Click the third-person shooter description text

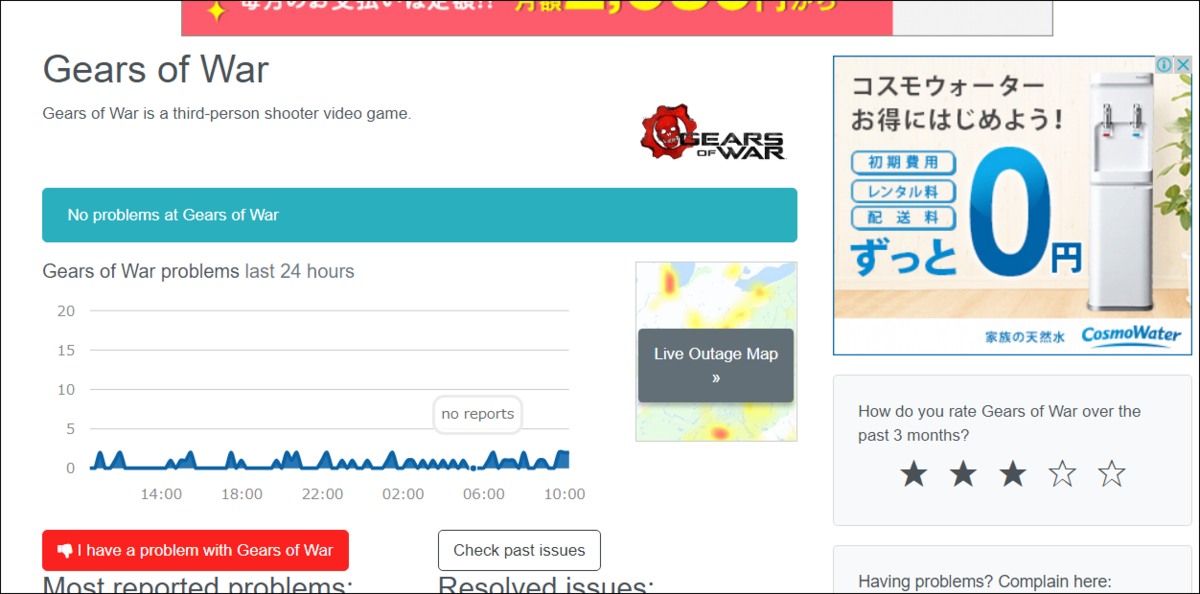coord(227,114)
